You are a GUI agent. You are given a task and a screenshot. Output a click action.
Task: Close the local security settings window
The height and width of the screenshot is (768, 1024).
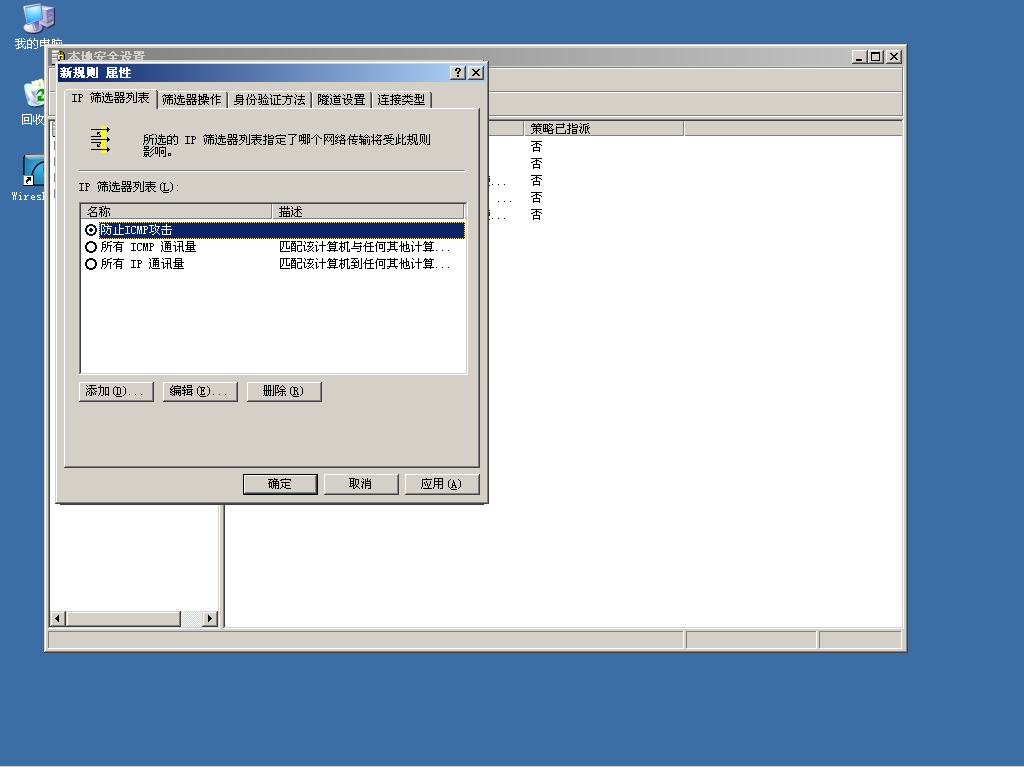tap(894, 57)
